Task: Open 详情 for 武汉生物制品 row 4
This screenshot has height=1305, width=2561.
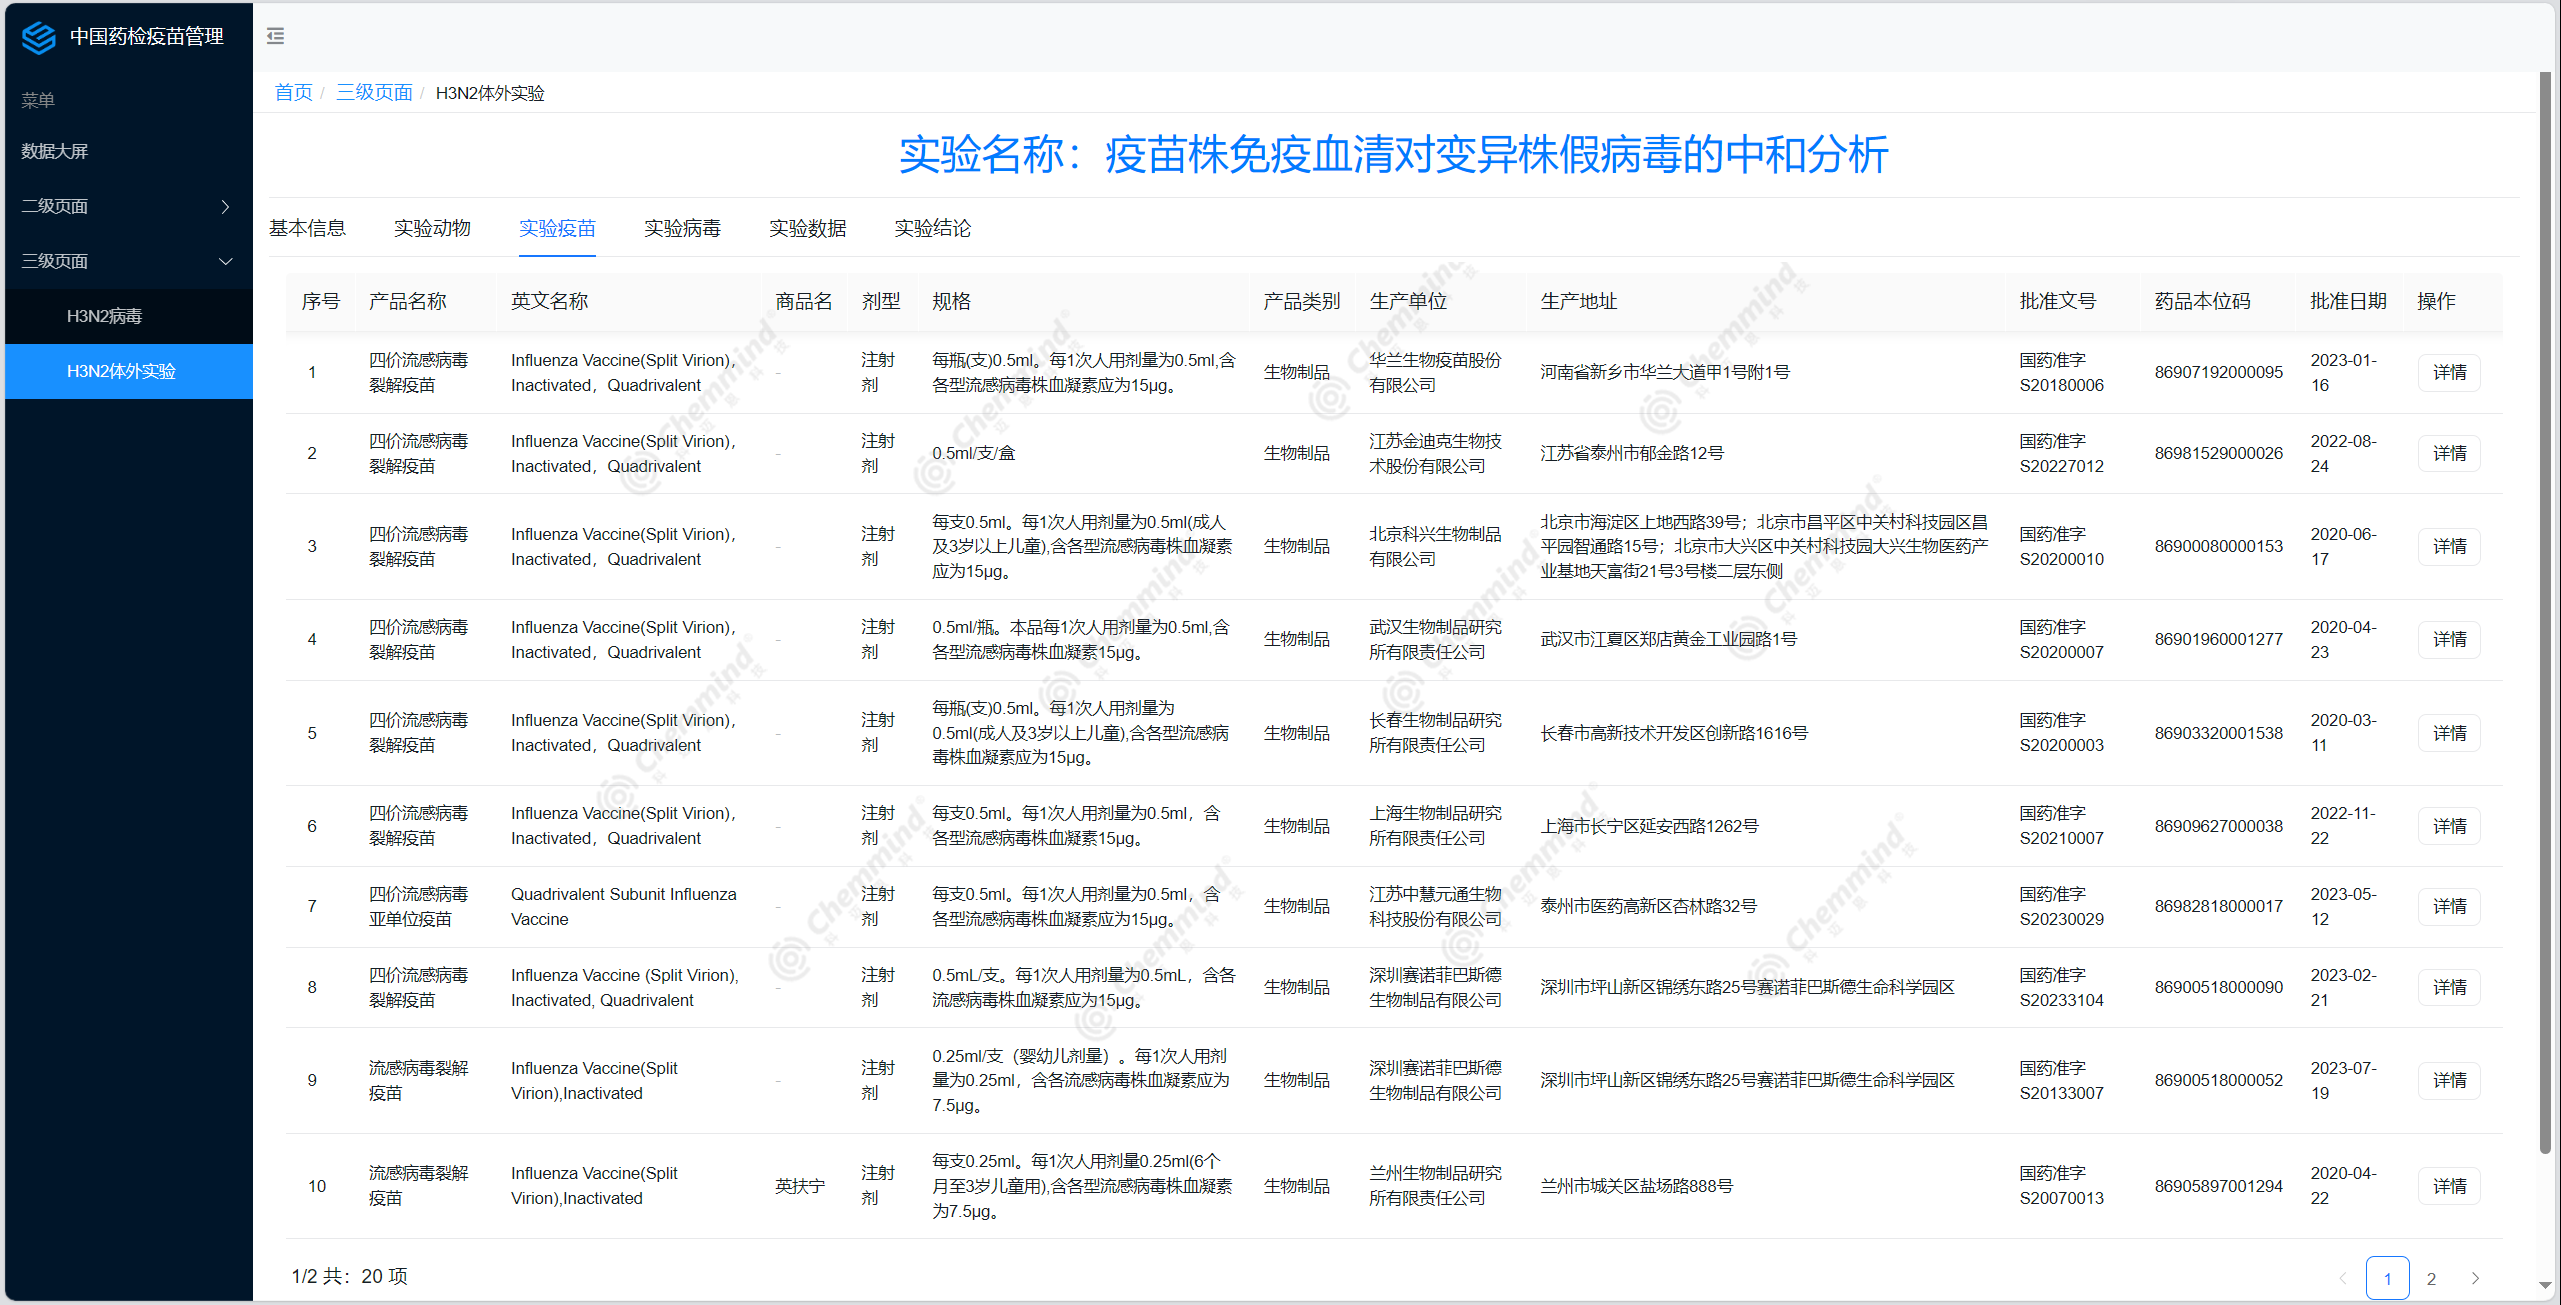Action: pyautogui.click(x=2449, y=639)
